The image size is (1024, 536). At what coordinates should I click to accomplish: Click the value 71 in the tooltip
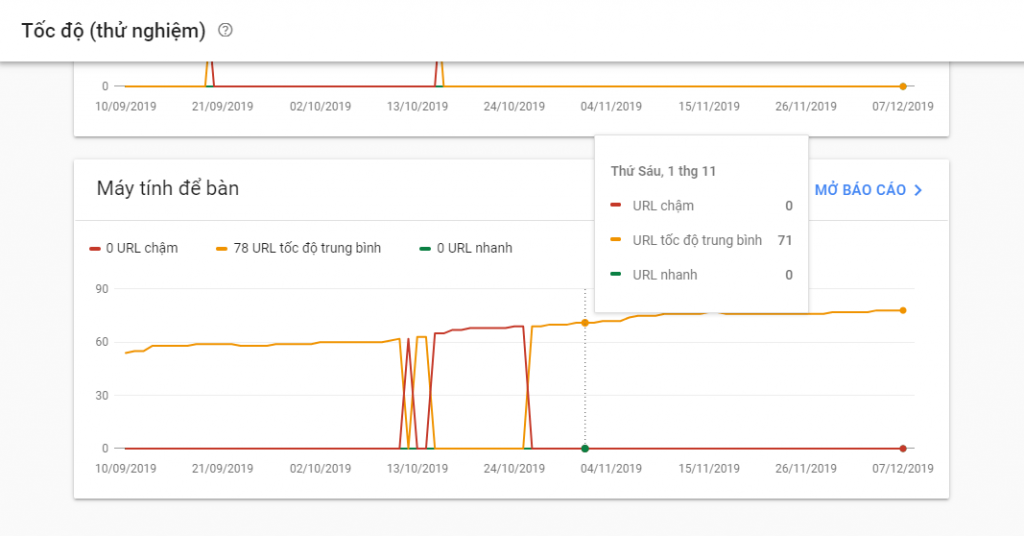coord(785,240)
